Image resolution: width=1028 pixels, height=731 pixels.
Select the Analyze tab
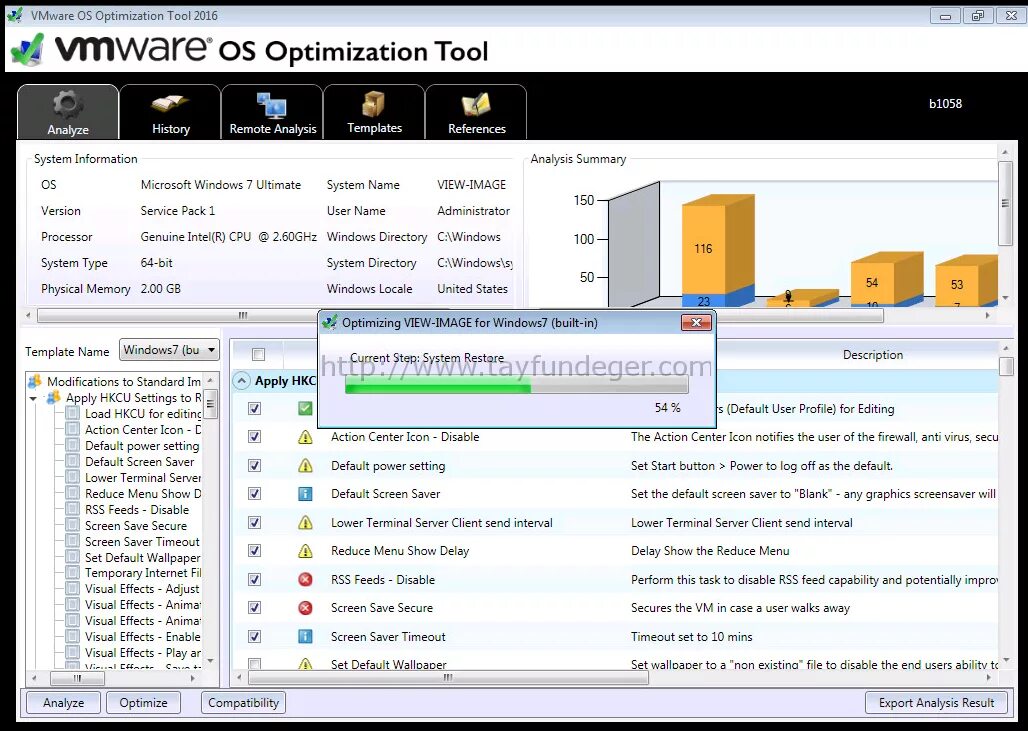(x=68, y=111)
